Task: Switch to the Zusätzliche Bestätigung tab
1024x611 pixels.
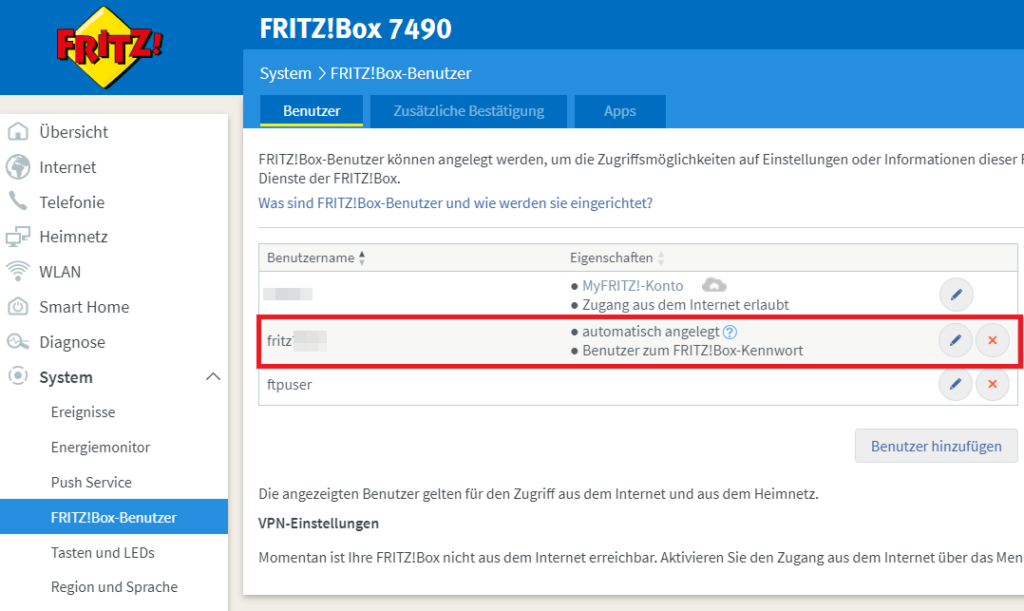Action: click(468, 111)
